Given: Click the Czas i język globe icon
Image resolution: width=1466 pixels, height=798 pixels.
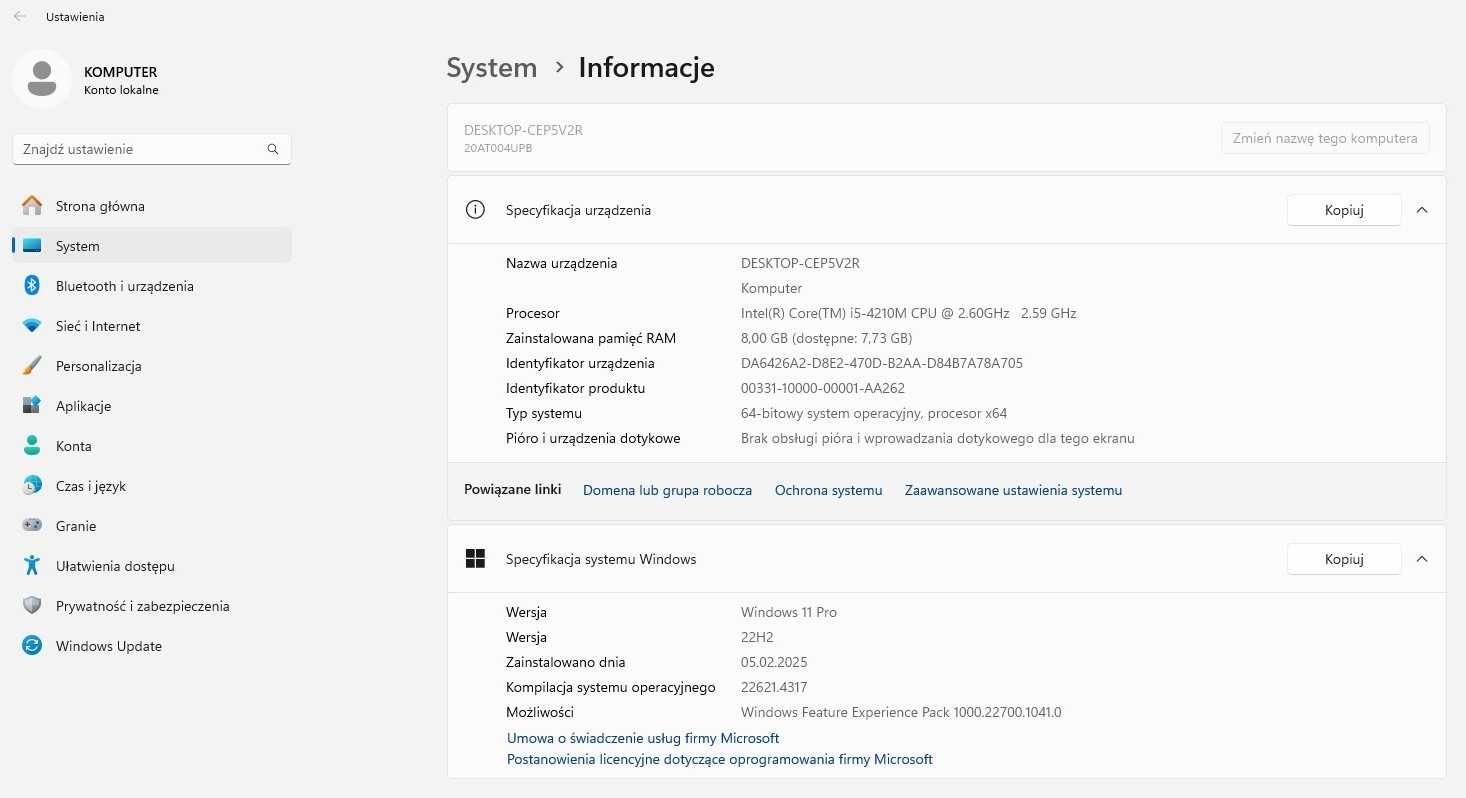Looking at the screenshot, I should (x=32, y=486).
